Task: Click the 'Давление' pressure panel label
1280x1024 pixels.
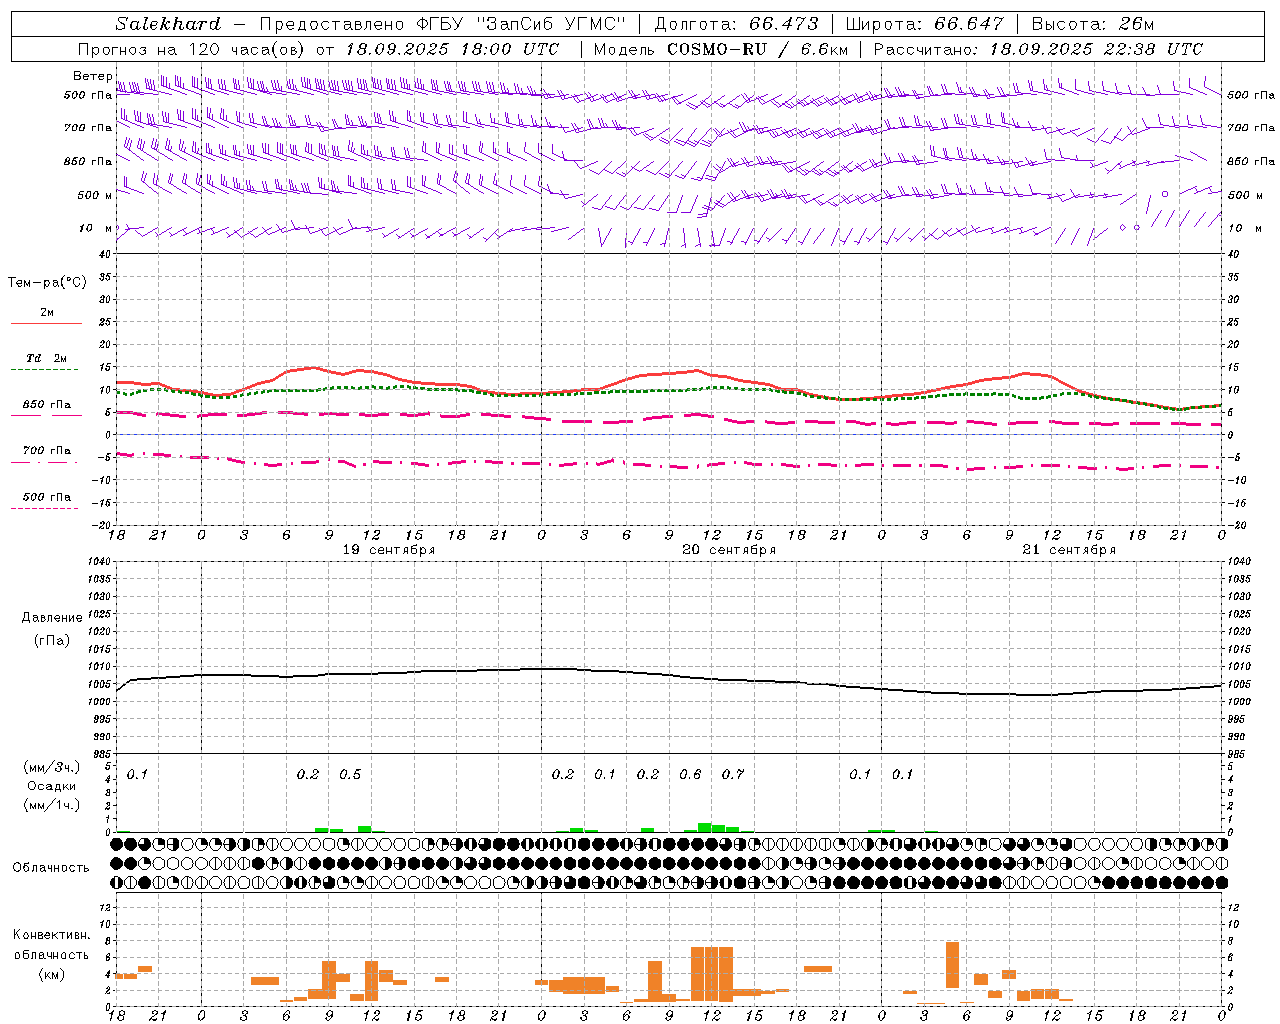Action: pos(52,618)
